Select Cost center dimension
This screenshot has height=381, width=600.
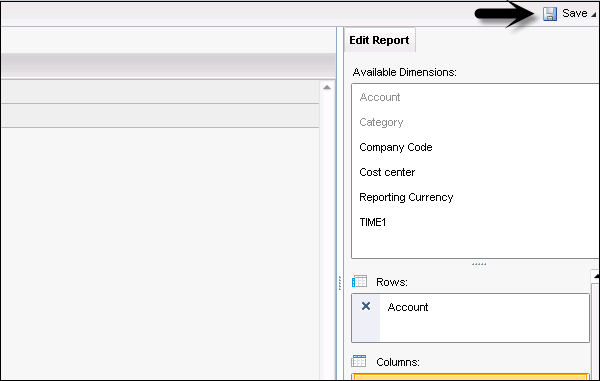coord(387,172)
